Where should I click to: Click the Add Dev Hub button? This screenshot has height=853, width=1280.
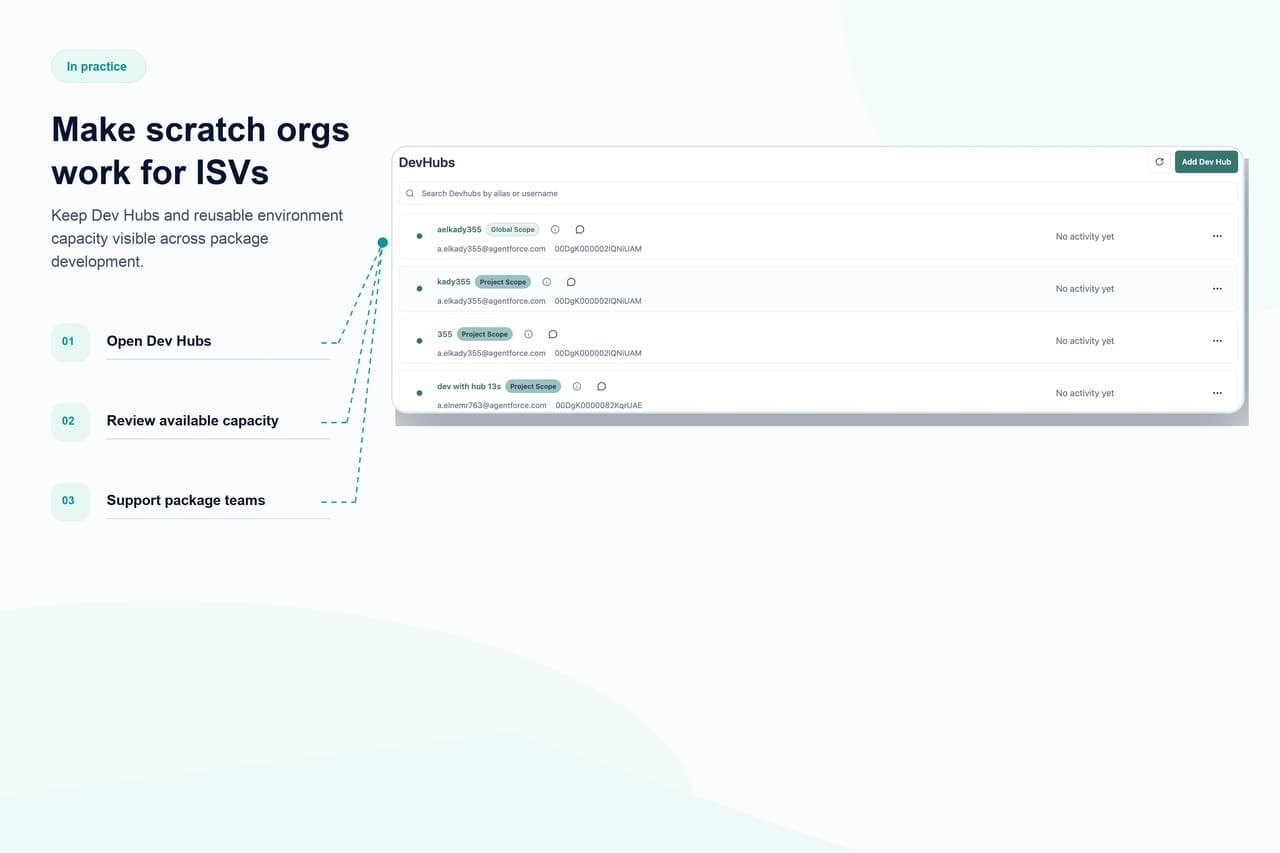1206,162
